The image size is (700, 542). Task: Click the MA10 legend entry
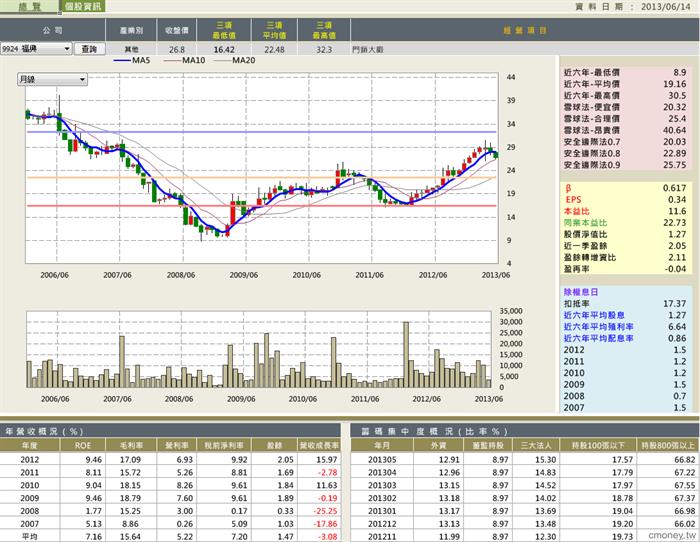click(x=185, y=60)
